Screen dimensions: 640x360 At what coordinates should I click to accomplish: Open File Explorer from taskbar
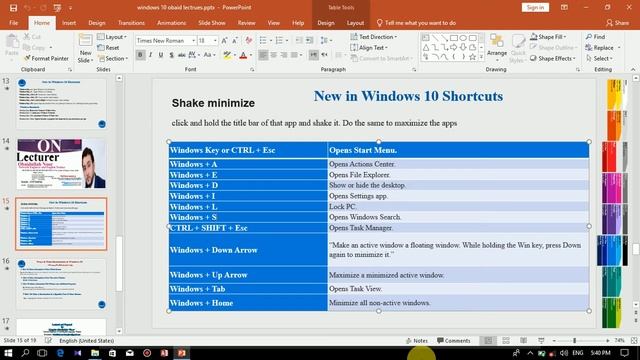tap(95, 353)
